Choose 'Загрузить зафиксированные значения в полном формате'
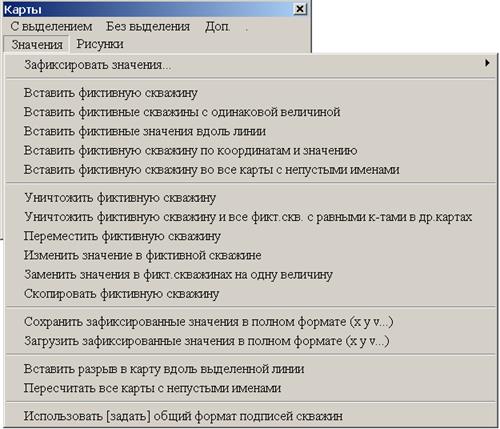This screenshot has height=429, width=500. pyautogui.click(x=251, y=341)
